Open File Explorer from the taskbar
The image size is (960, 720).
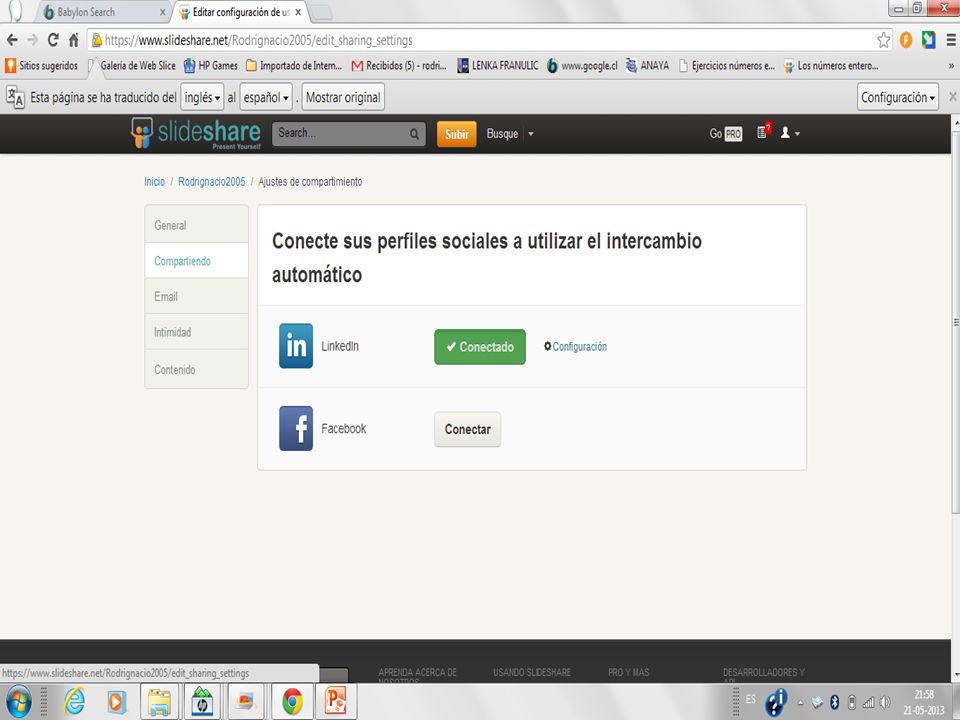[x=160, y=702]
